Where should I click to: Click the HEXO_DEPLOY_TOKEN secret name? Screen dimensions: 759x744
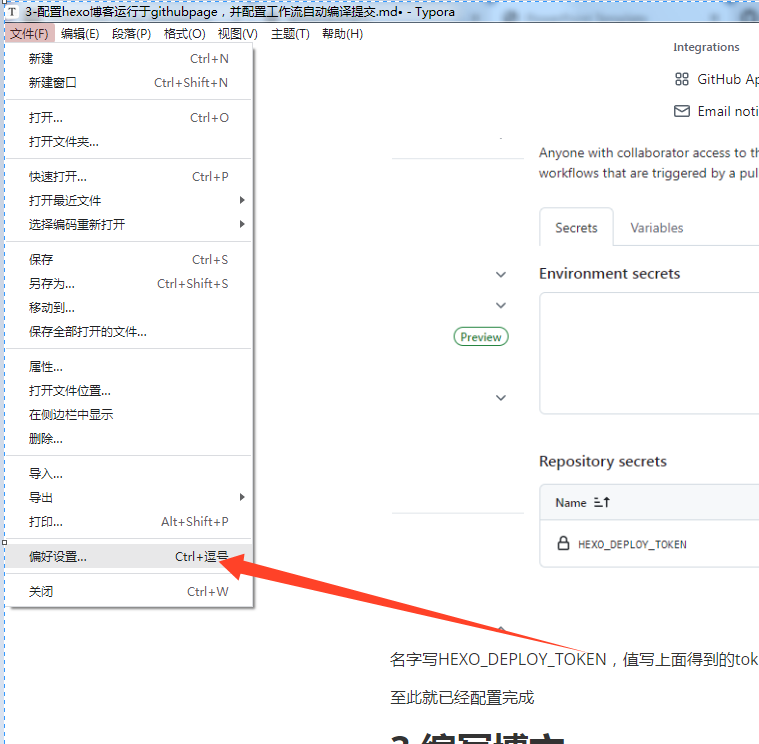pyautogui.click(x=632, y=545)
